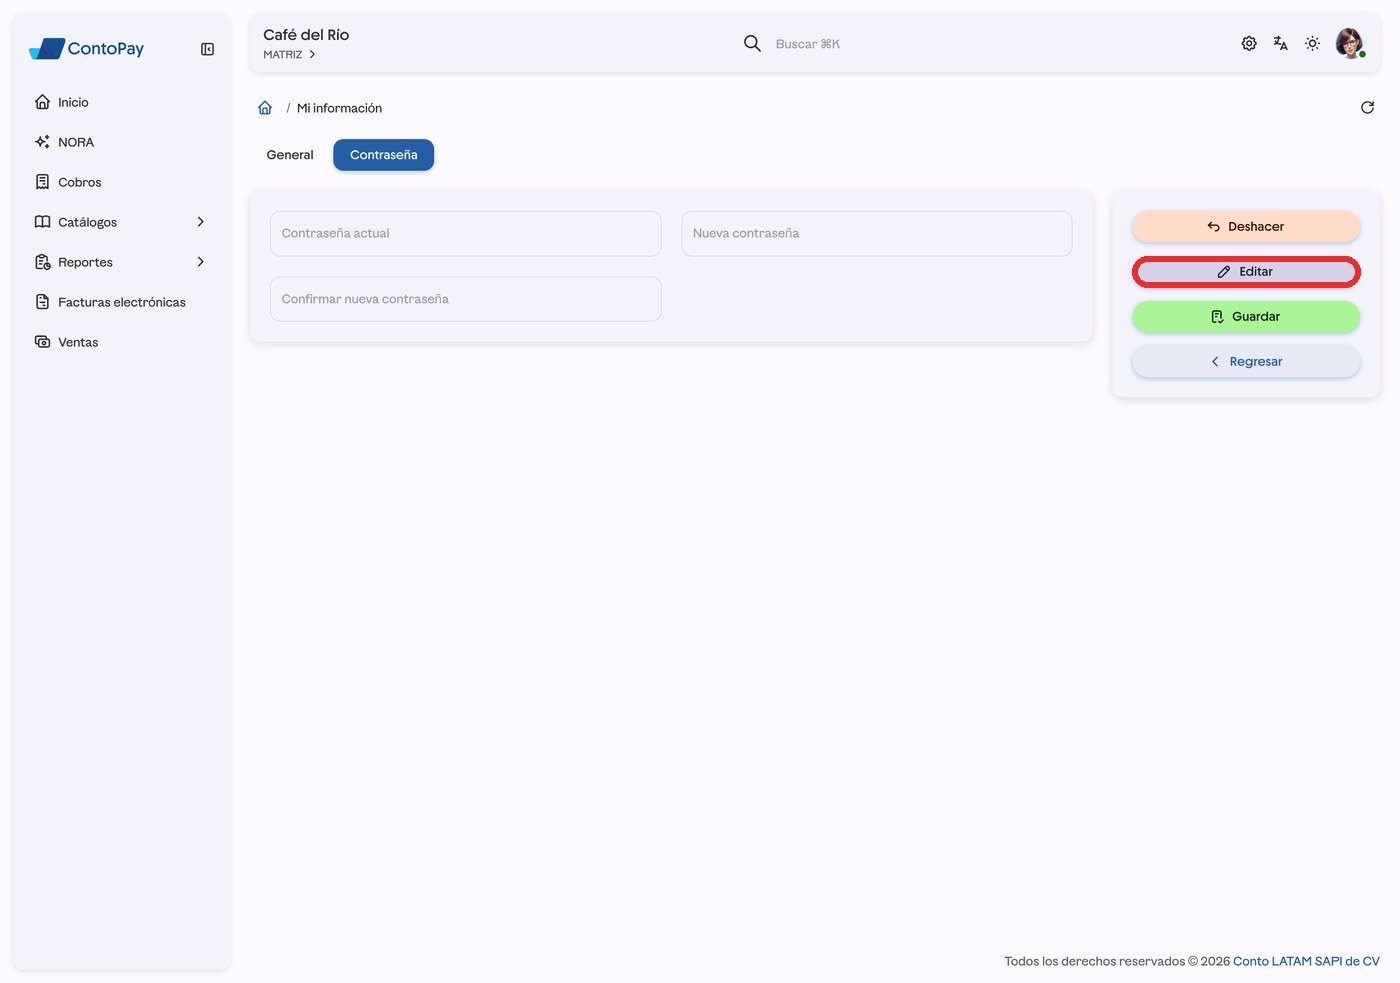Select the Contraseña tab

384,155
